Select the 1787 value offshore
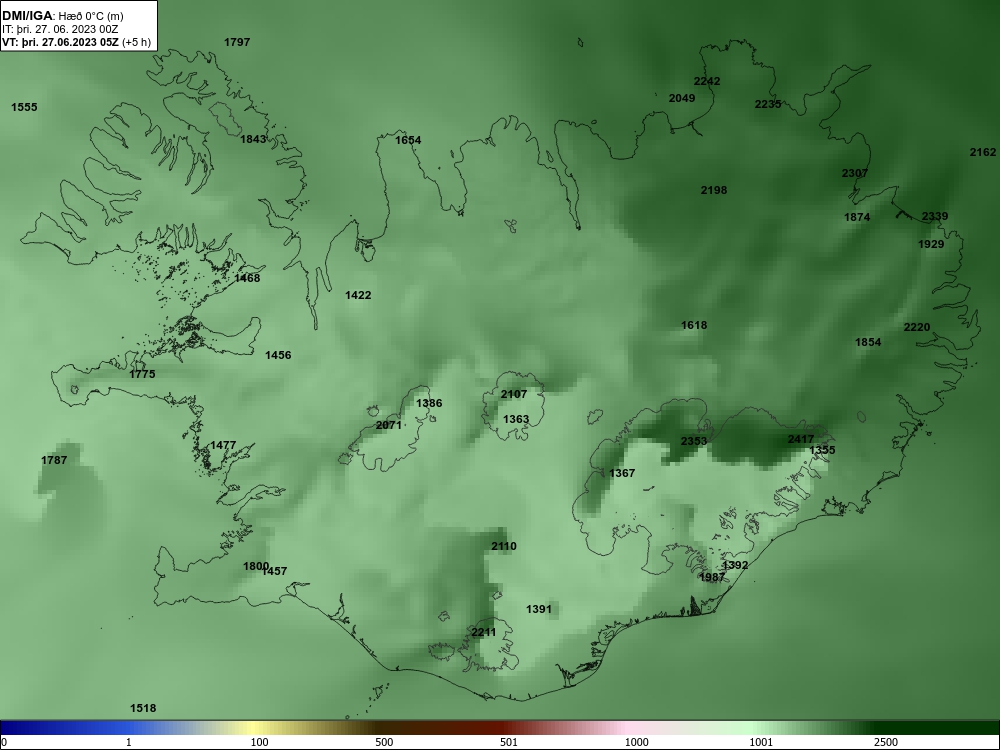Screen dimensions: 1000x750 [54, 460]
